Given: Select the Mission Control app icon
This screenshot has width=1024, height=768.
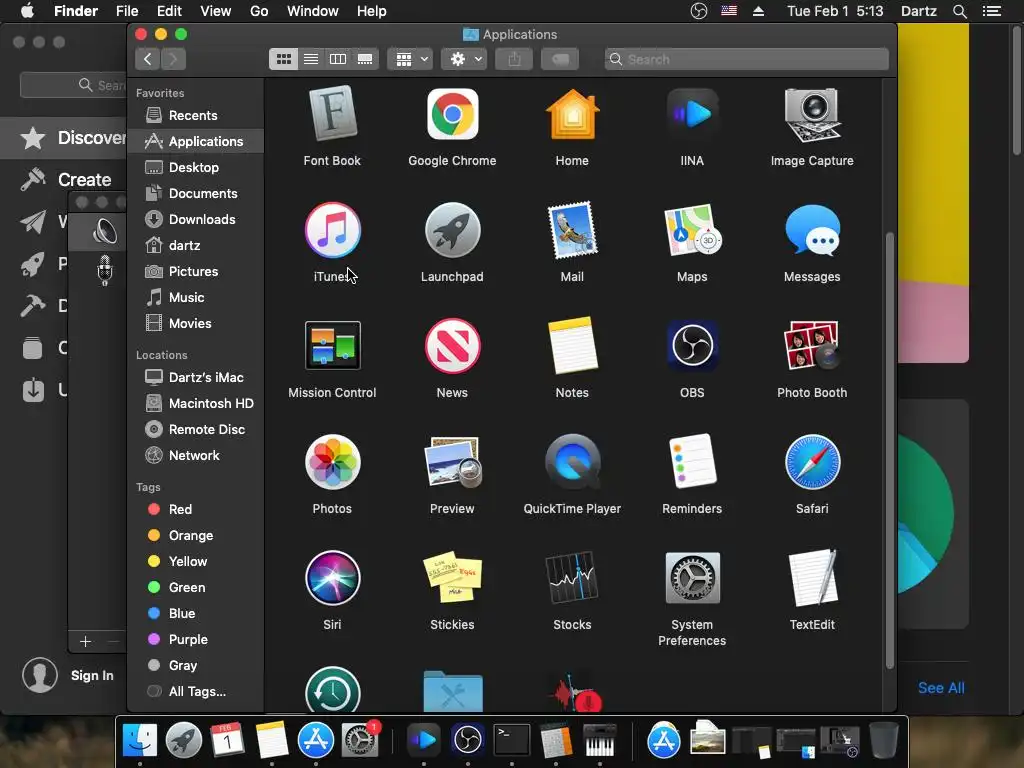Looking at the screenshot, I should pyautogui.click(x=332, y=346).
